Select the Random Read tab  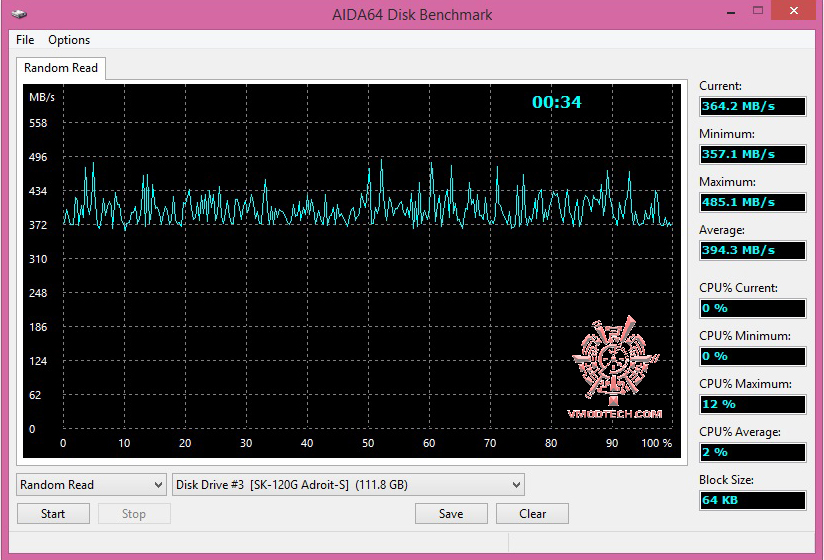(x=61, y=68)
